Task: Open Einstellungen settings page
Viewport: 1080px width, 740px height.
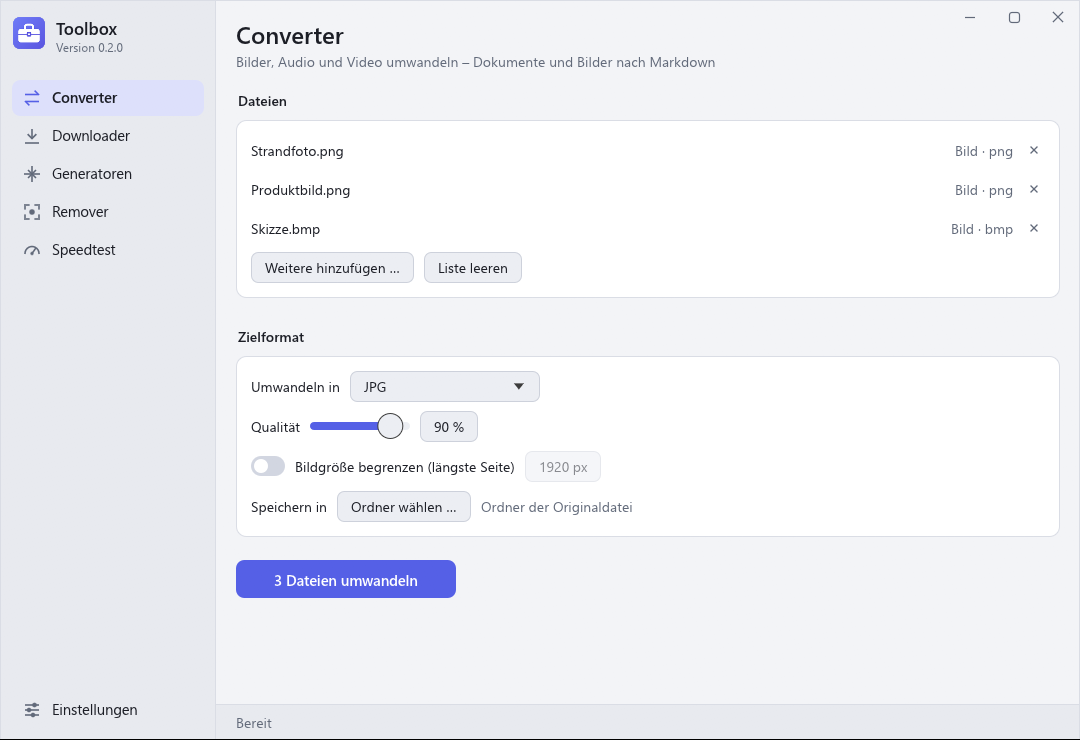Action: coord(108,710)
